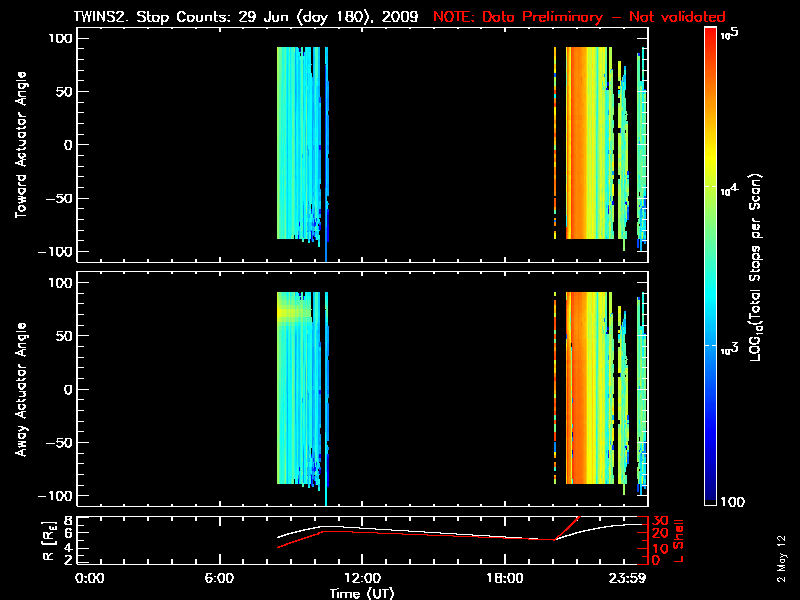Click the "2 May 12" date stamp
The height and width of the screenshot is (600, 800).
(783, 555)
